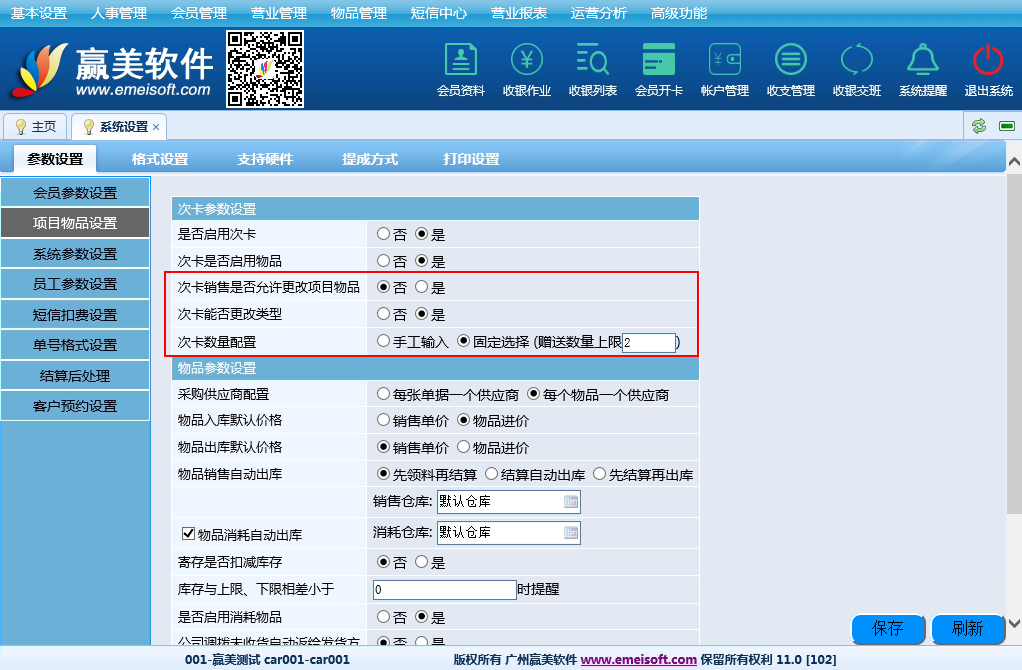Click the 退出系统 power icon

click(988, 70)
